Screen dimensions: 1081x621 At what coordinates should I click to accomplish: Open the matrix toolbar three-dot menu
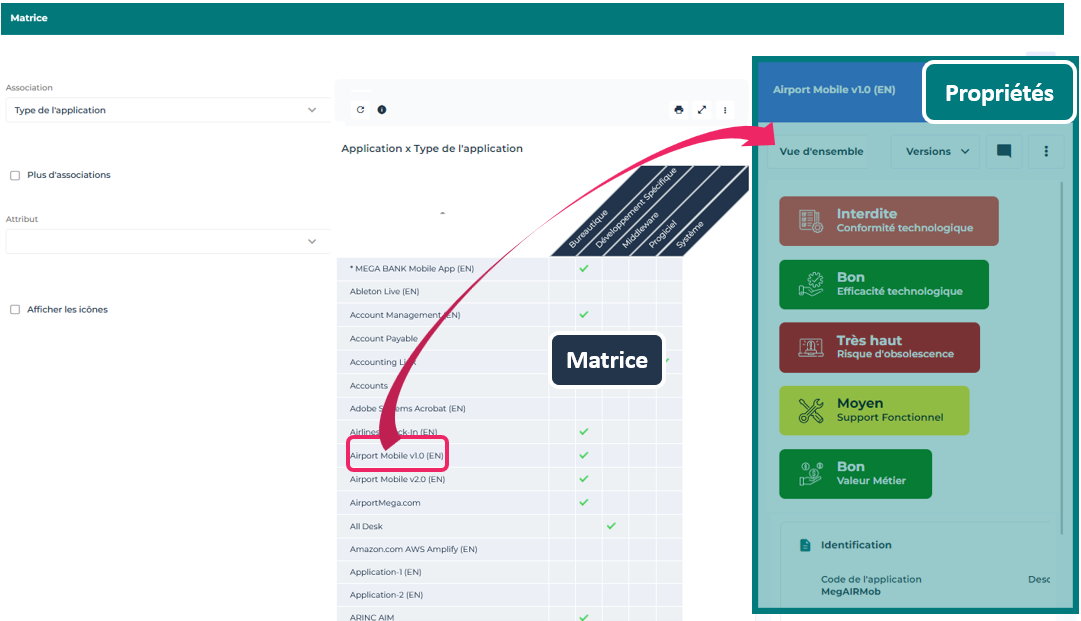[725, 110]
